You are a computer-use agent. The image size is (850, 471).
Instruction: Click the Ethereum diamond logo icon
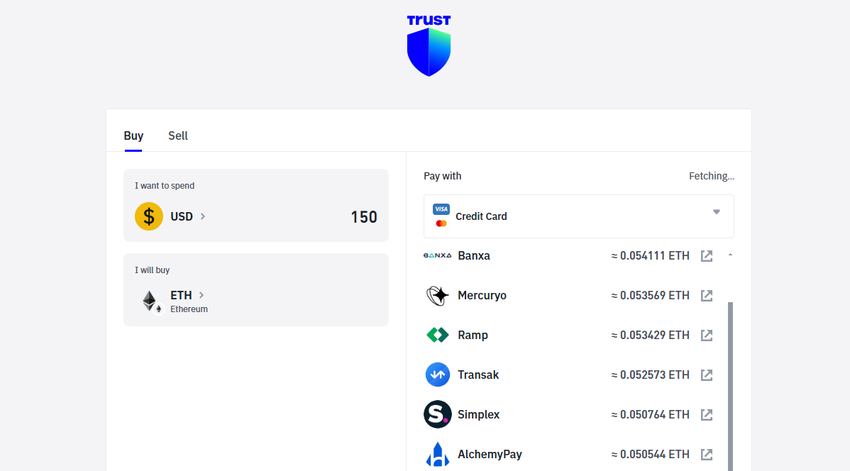151,301
